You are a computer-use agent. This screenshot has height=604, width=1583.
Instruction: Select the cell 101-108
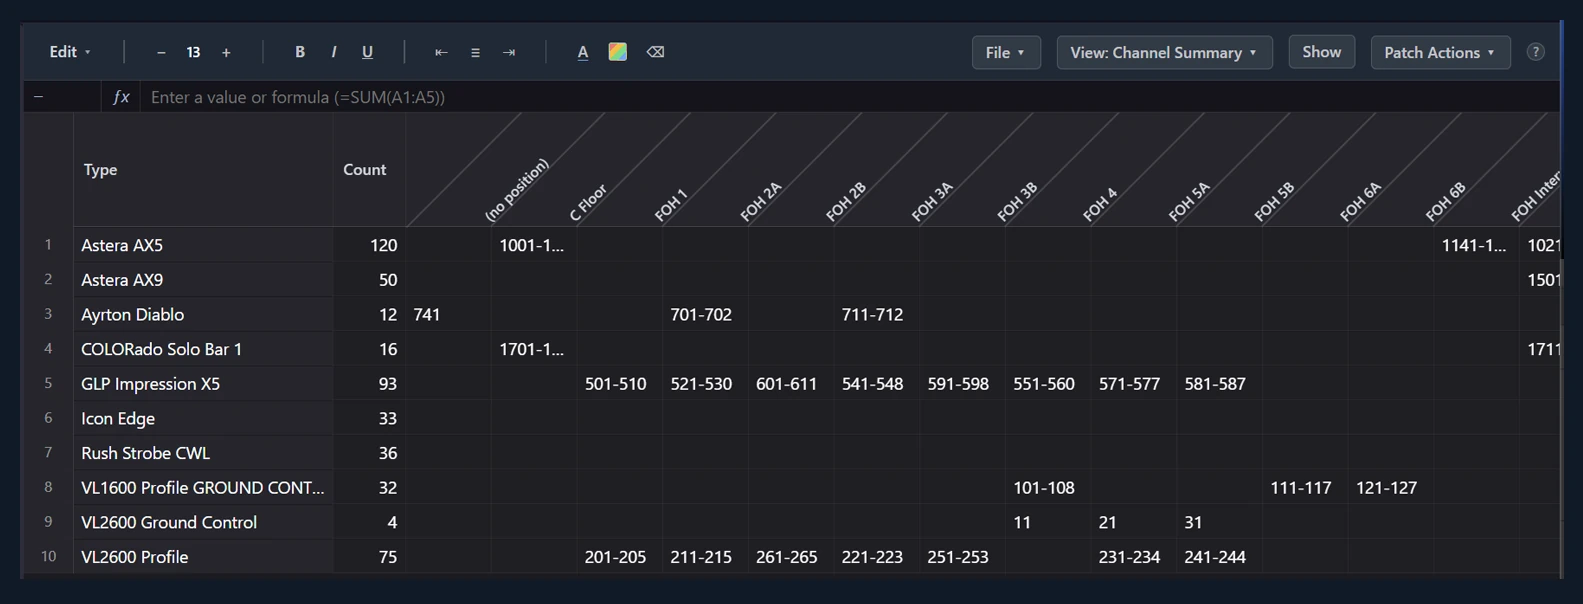tap(1047, 488)
